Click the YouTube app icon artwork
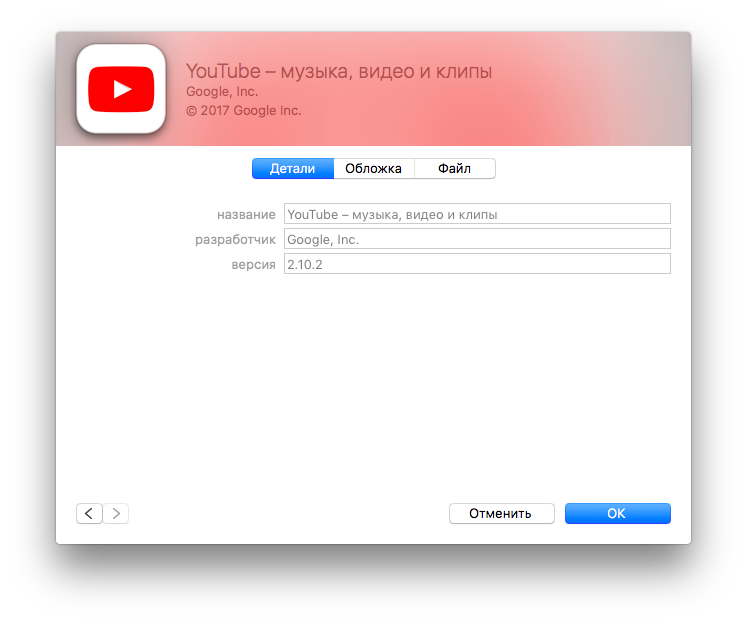Screen dimensions: 747x624 (x=121, y=89)
